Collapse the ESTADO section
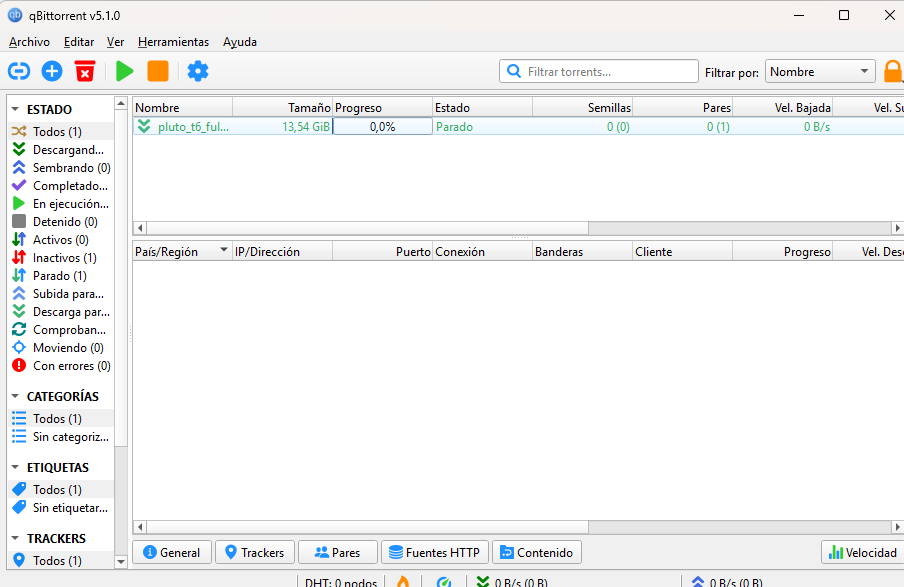Image resolution: width=904 pixels, height=587 pixels. pos(16,109)
